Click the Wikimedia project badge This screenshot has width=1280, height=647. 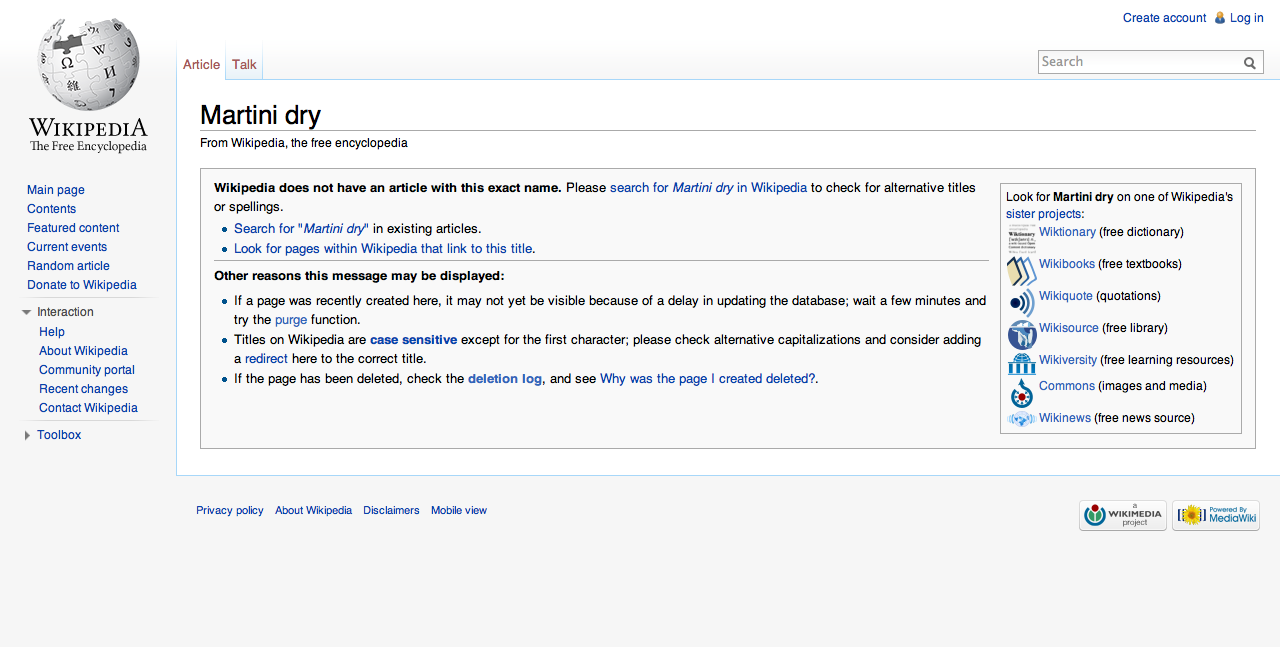(1122, 515)
